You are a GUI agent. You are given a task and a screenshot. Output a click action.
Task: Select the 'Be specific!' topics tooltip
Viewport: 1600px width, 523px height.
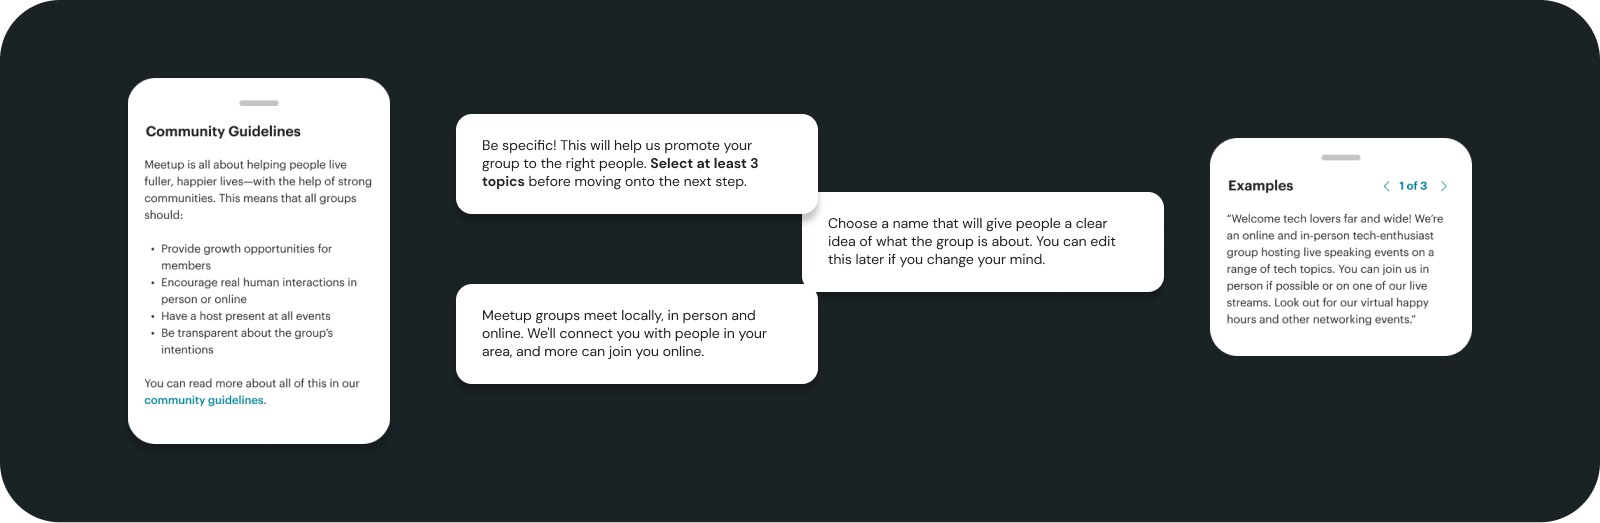637,164
